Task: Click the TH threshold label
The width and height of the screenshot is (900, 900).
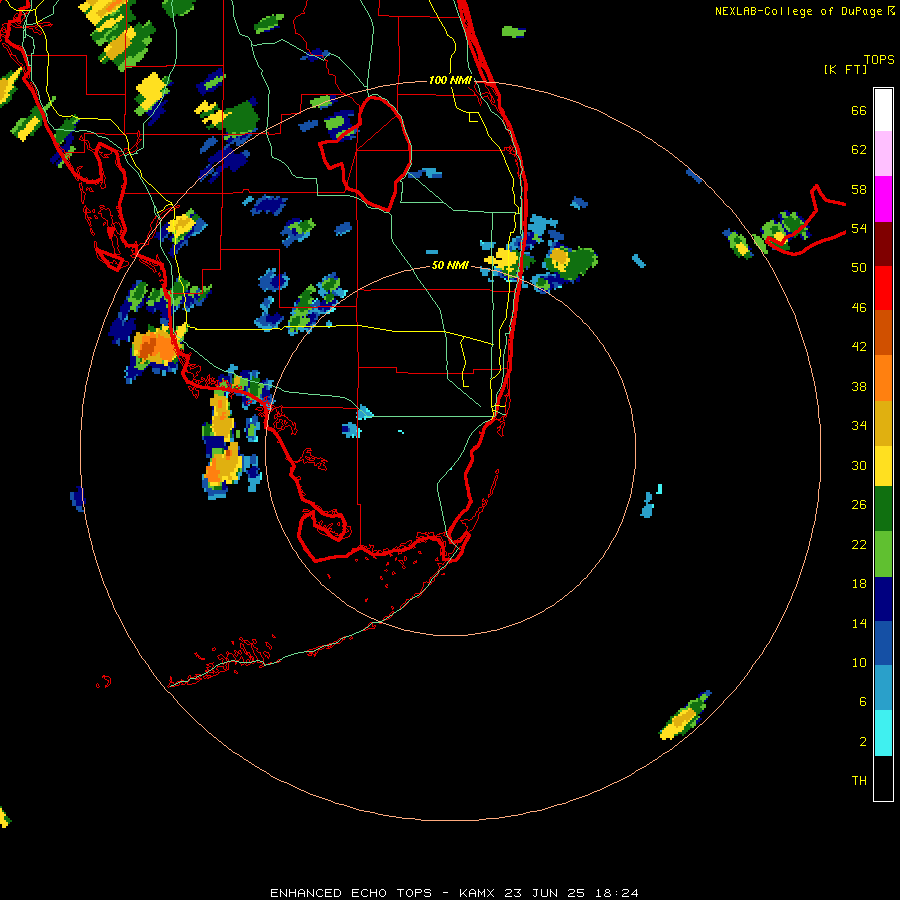Action: [859, 781]
